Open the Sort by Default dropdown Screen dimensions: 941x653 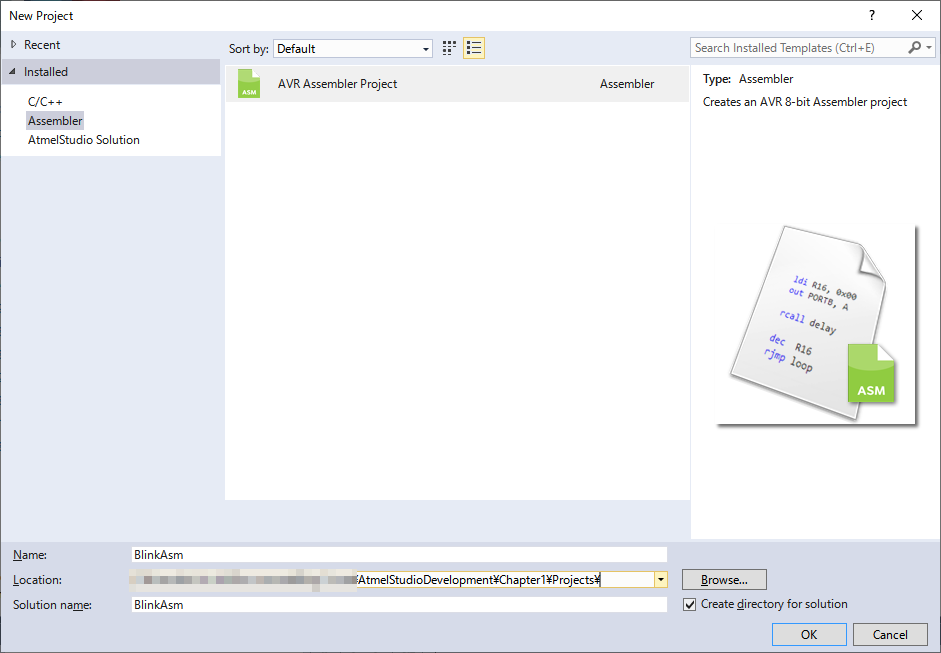pos(353,49)
